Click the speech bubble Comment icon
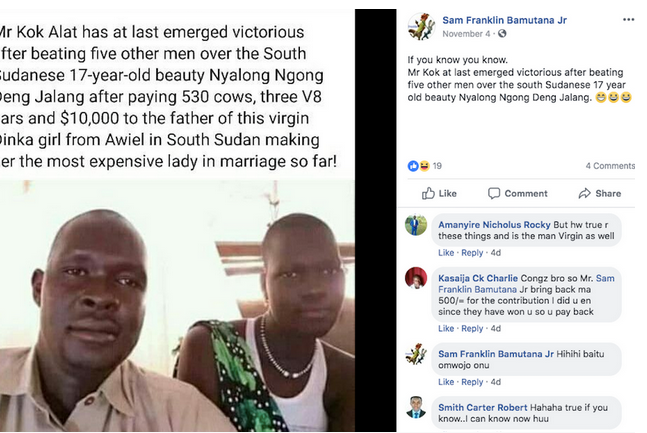This screenshot has height=433, width=647. click(494, 193)
